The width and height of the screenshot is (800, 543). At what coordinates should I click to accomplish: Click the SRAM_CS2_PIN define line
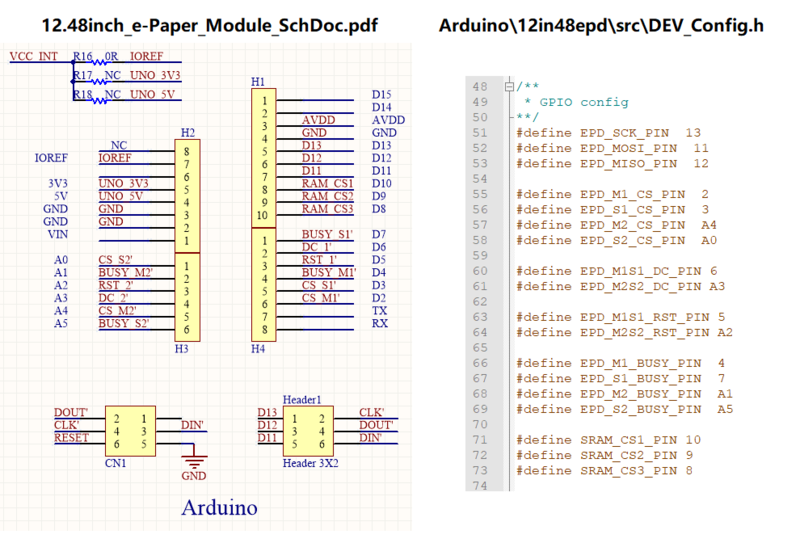point(605,455)
